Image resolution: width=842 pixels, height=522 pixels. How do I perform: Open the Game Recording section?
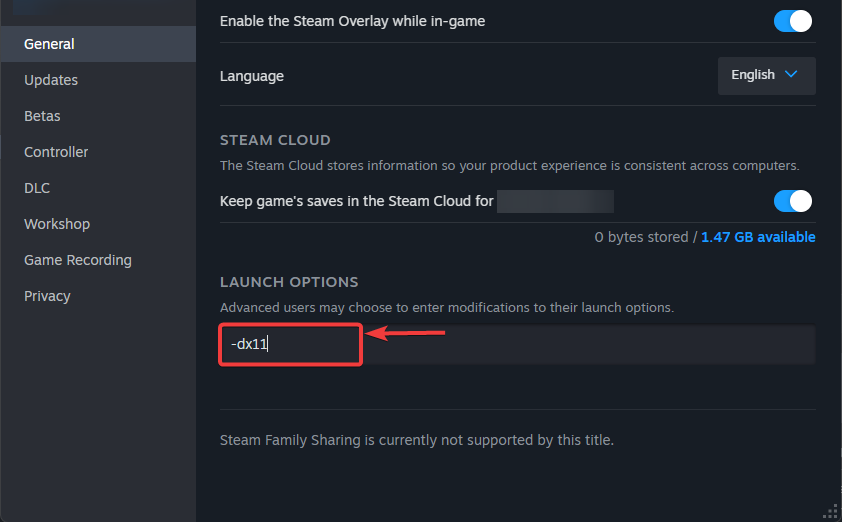click(78, 260)
